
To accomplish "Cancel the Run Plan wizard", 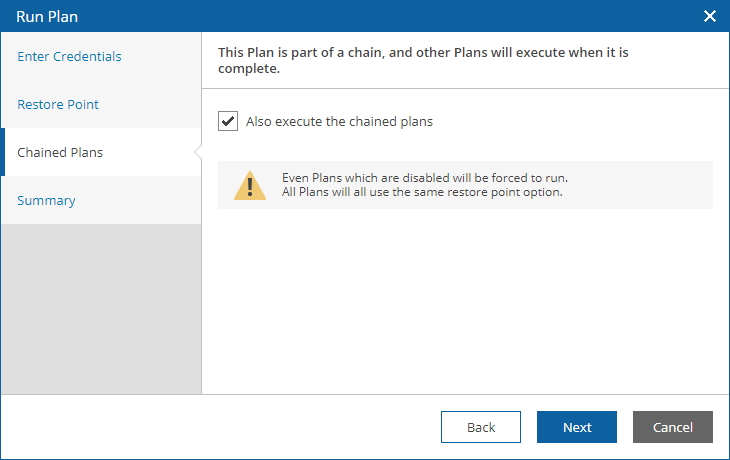I will point(673,427).
